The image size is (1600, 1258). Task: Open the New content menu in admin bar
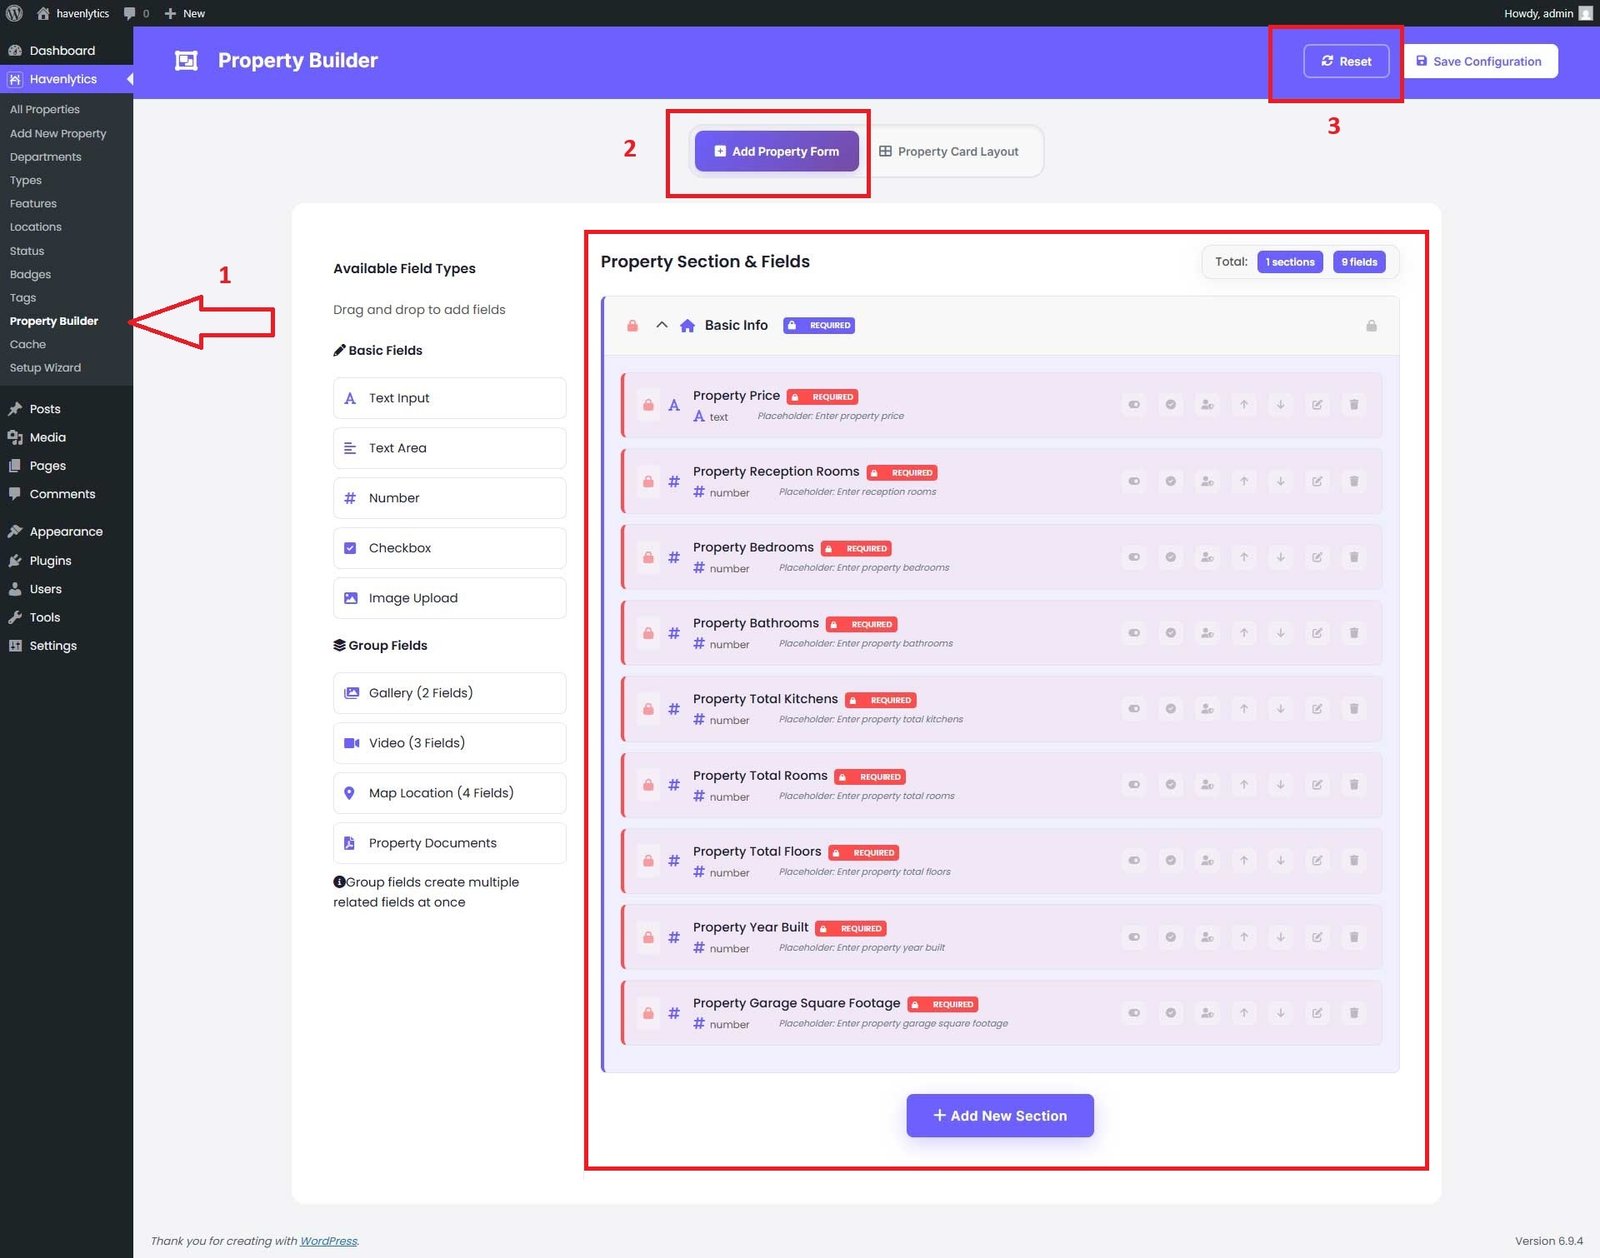pos(185,13)
